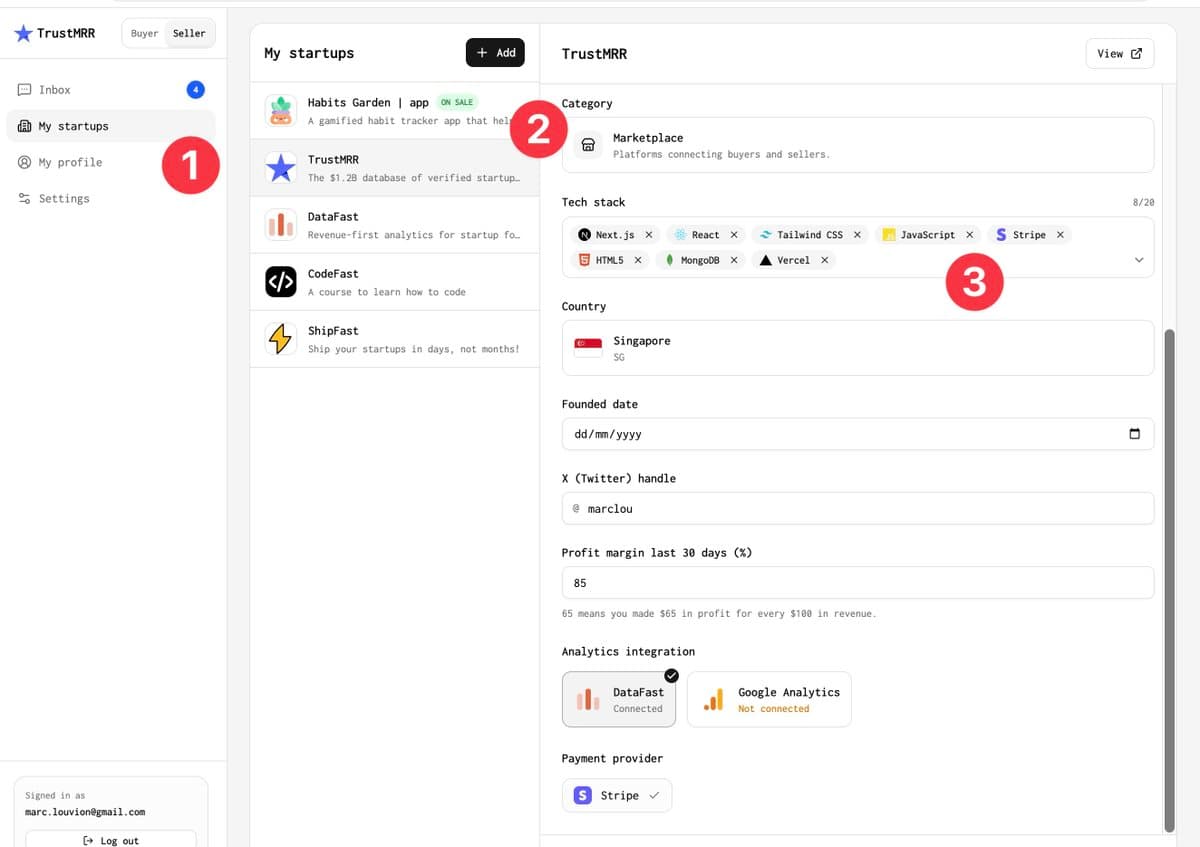Log out of the account

coord(111,840)
